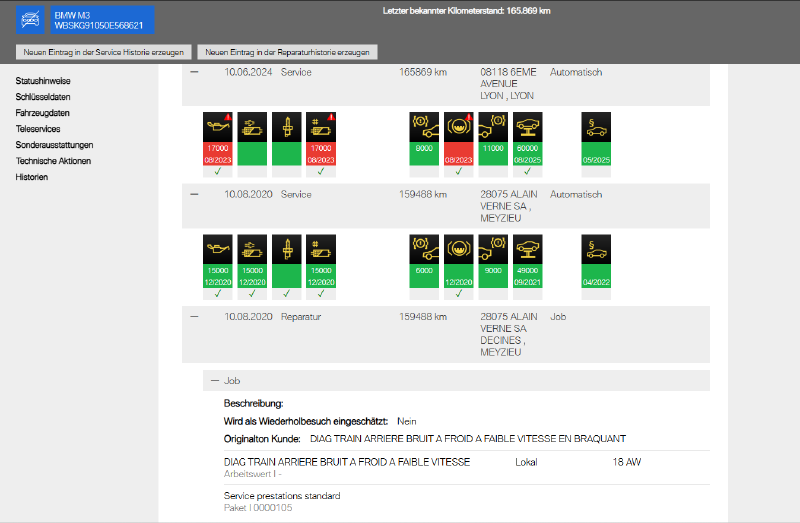Click Service prestations standard text
The width and height of the screenshot is (800, 523).
tap(282, 495)
